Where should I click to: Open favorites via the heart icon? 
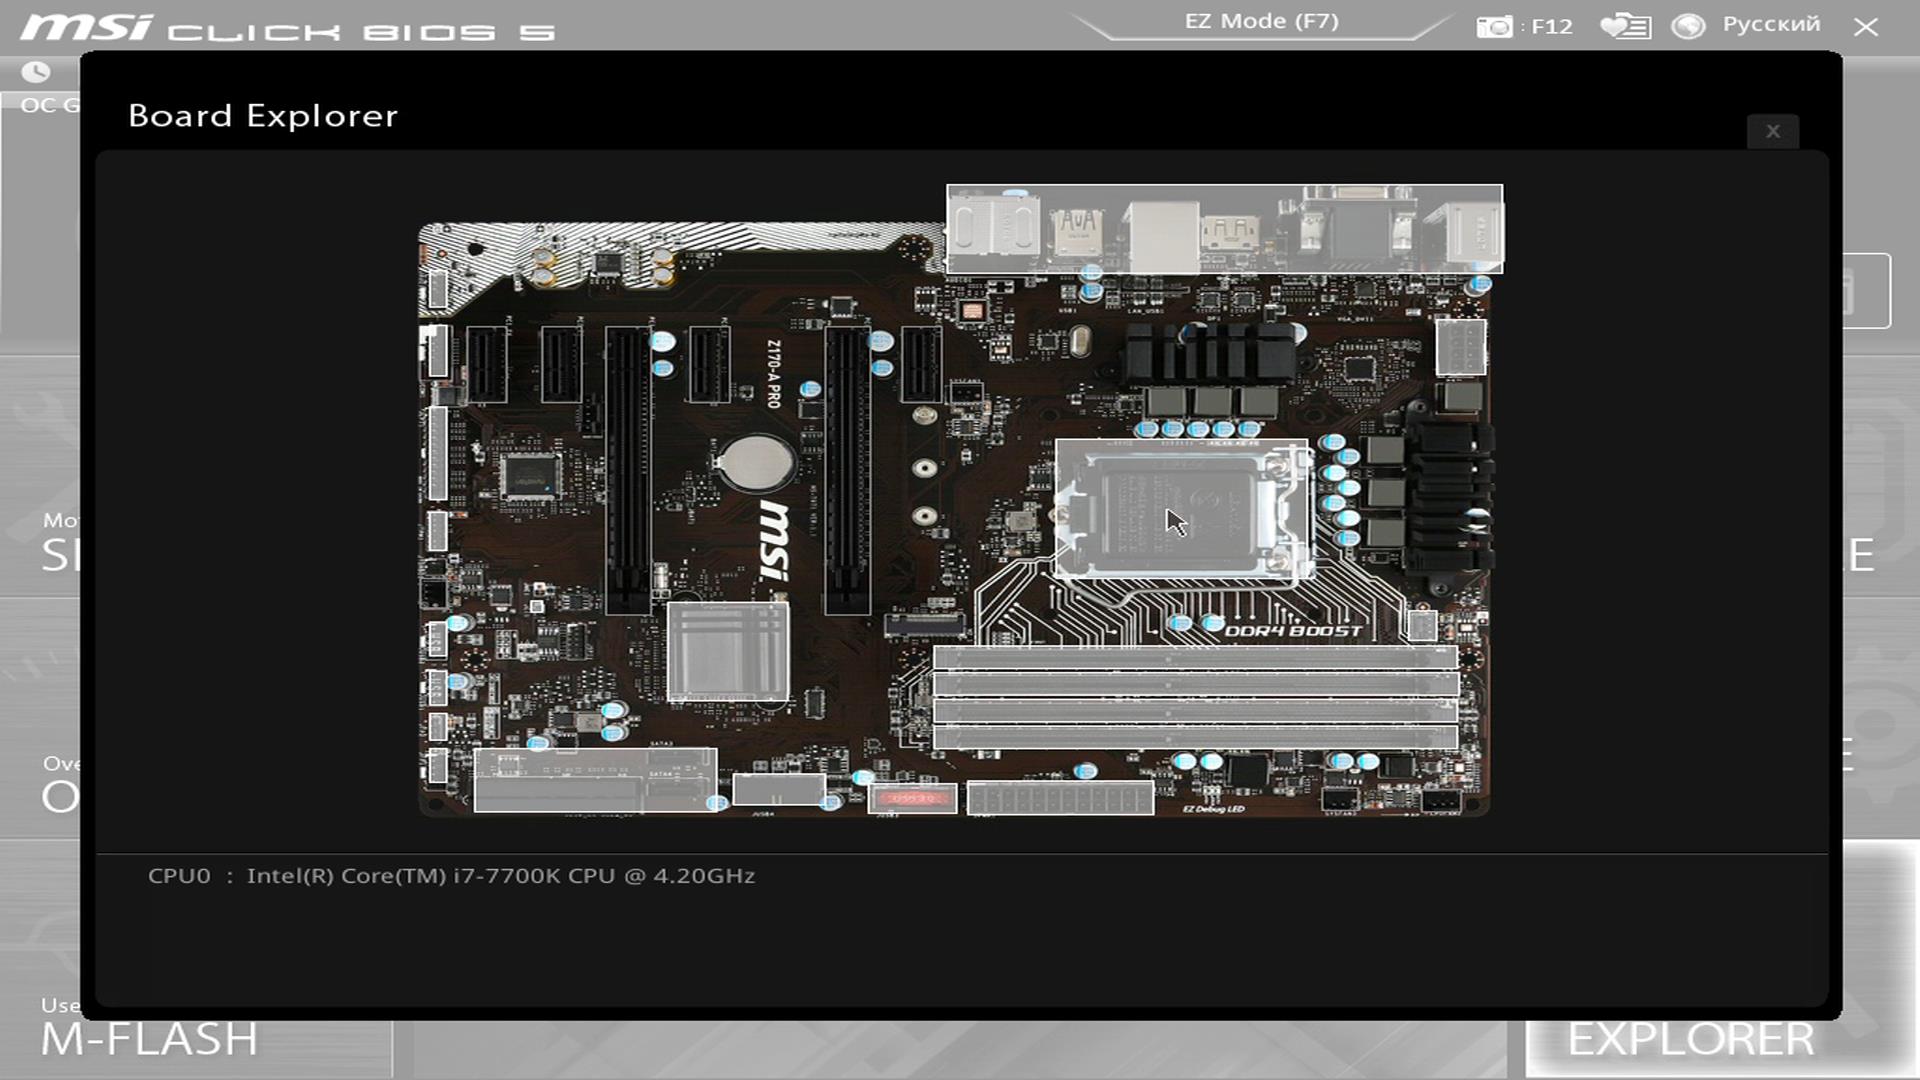point(1625,26)
